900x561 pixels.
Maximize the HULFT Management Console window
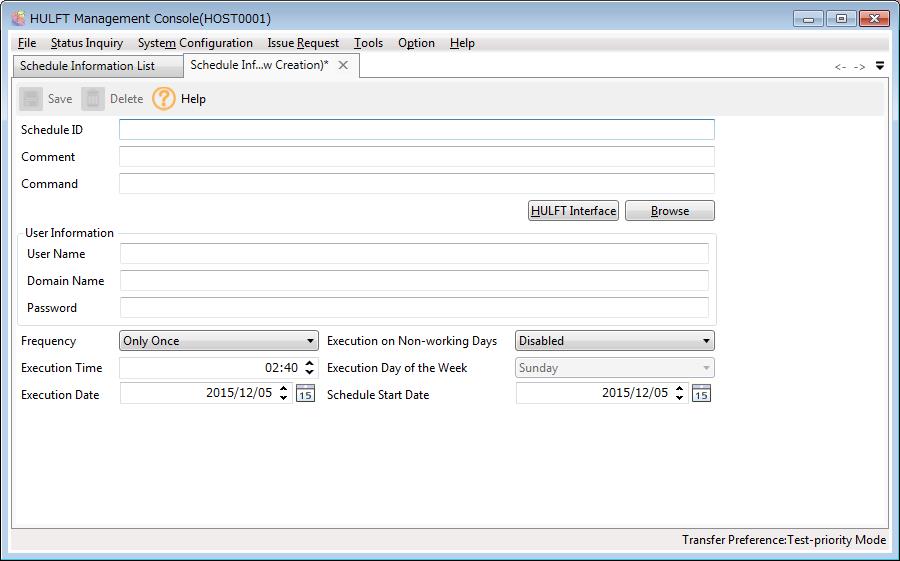click(x=841, y=19)
